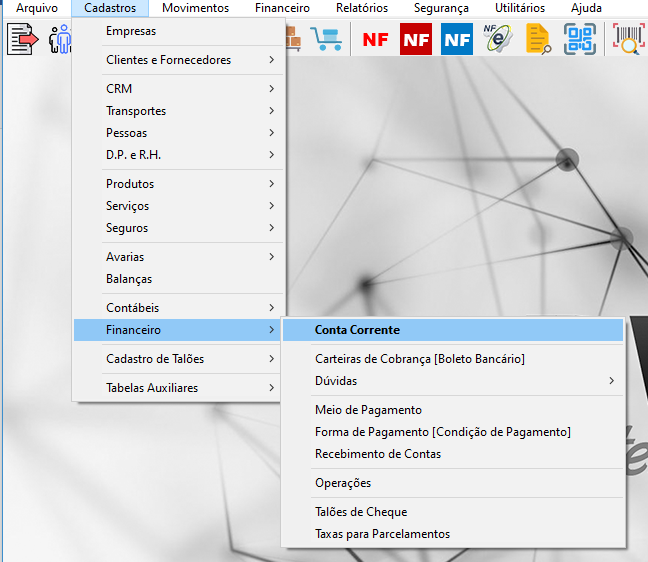Click the shopping cart toolbar icon

pos(326,39)
